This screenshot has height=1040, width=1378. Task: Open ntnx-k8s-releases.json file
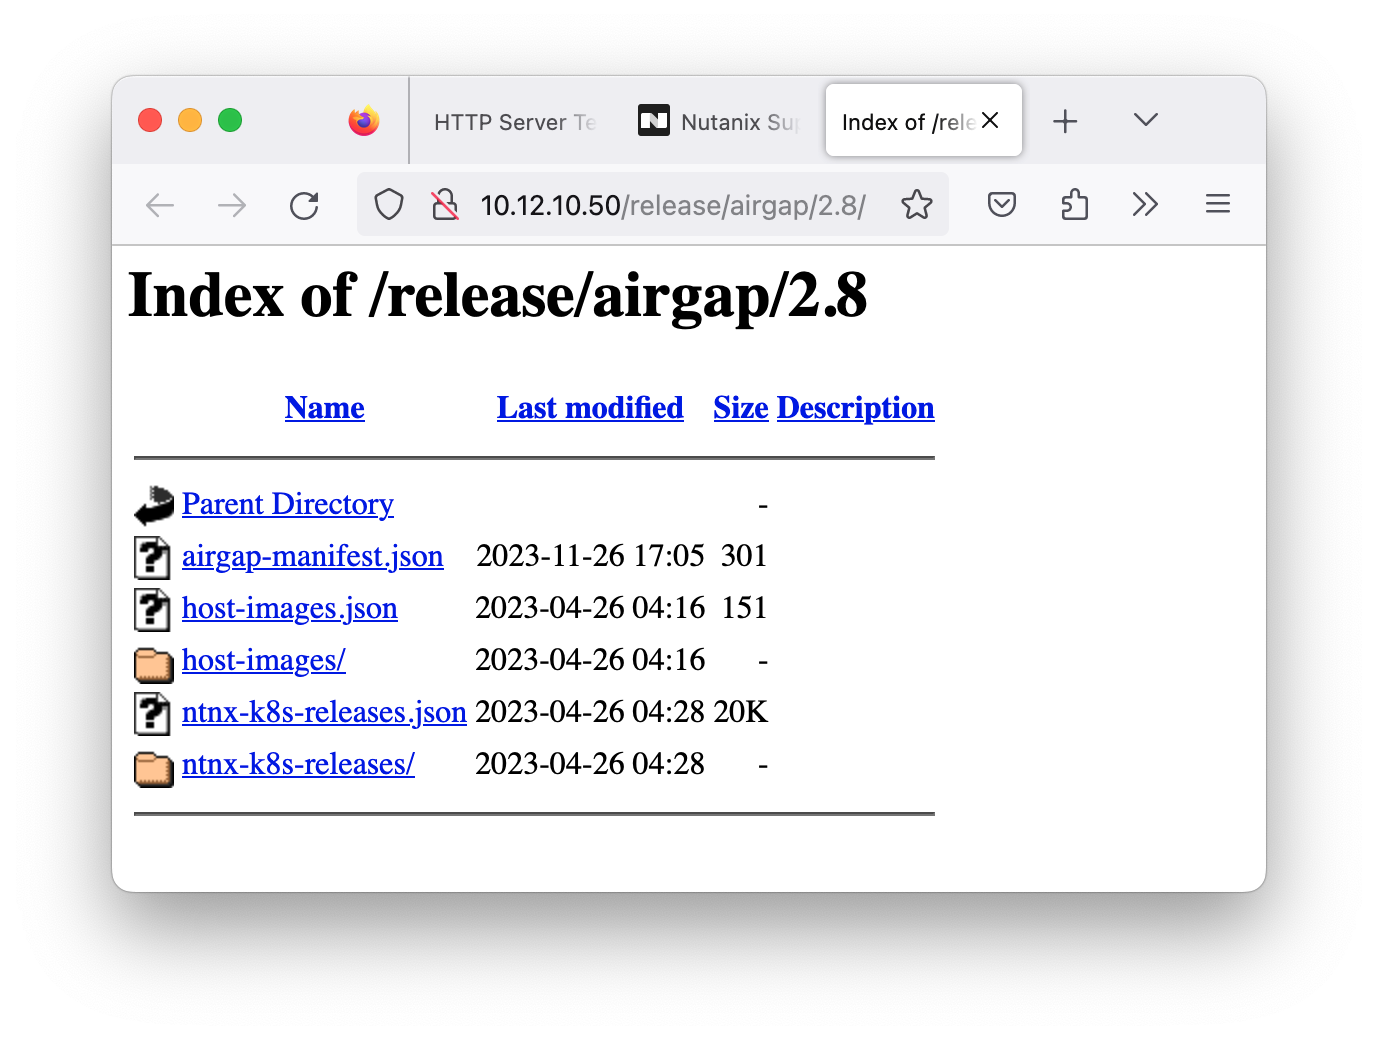click(x=324, y=712)
